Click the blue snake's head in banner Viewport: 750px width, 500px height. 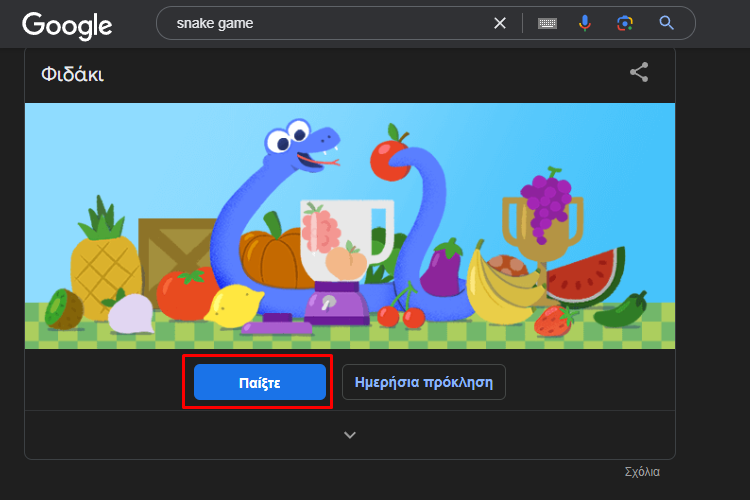300,145
